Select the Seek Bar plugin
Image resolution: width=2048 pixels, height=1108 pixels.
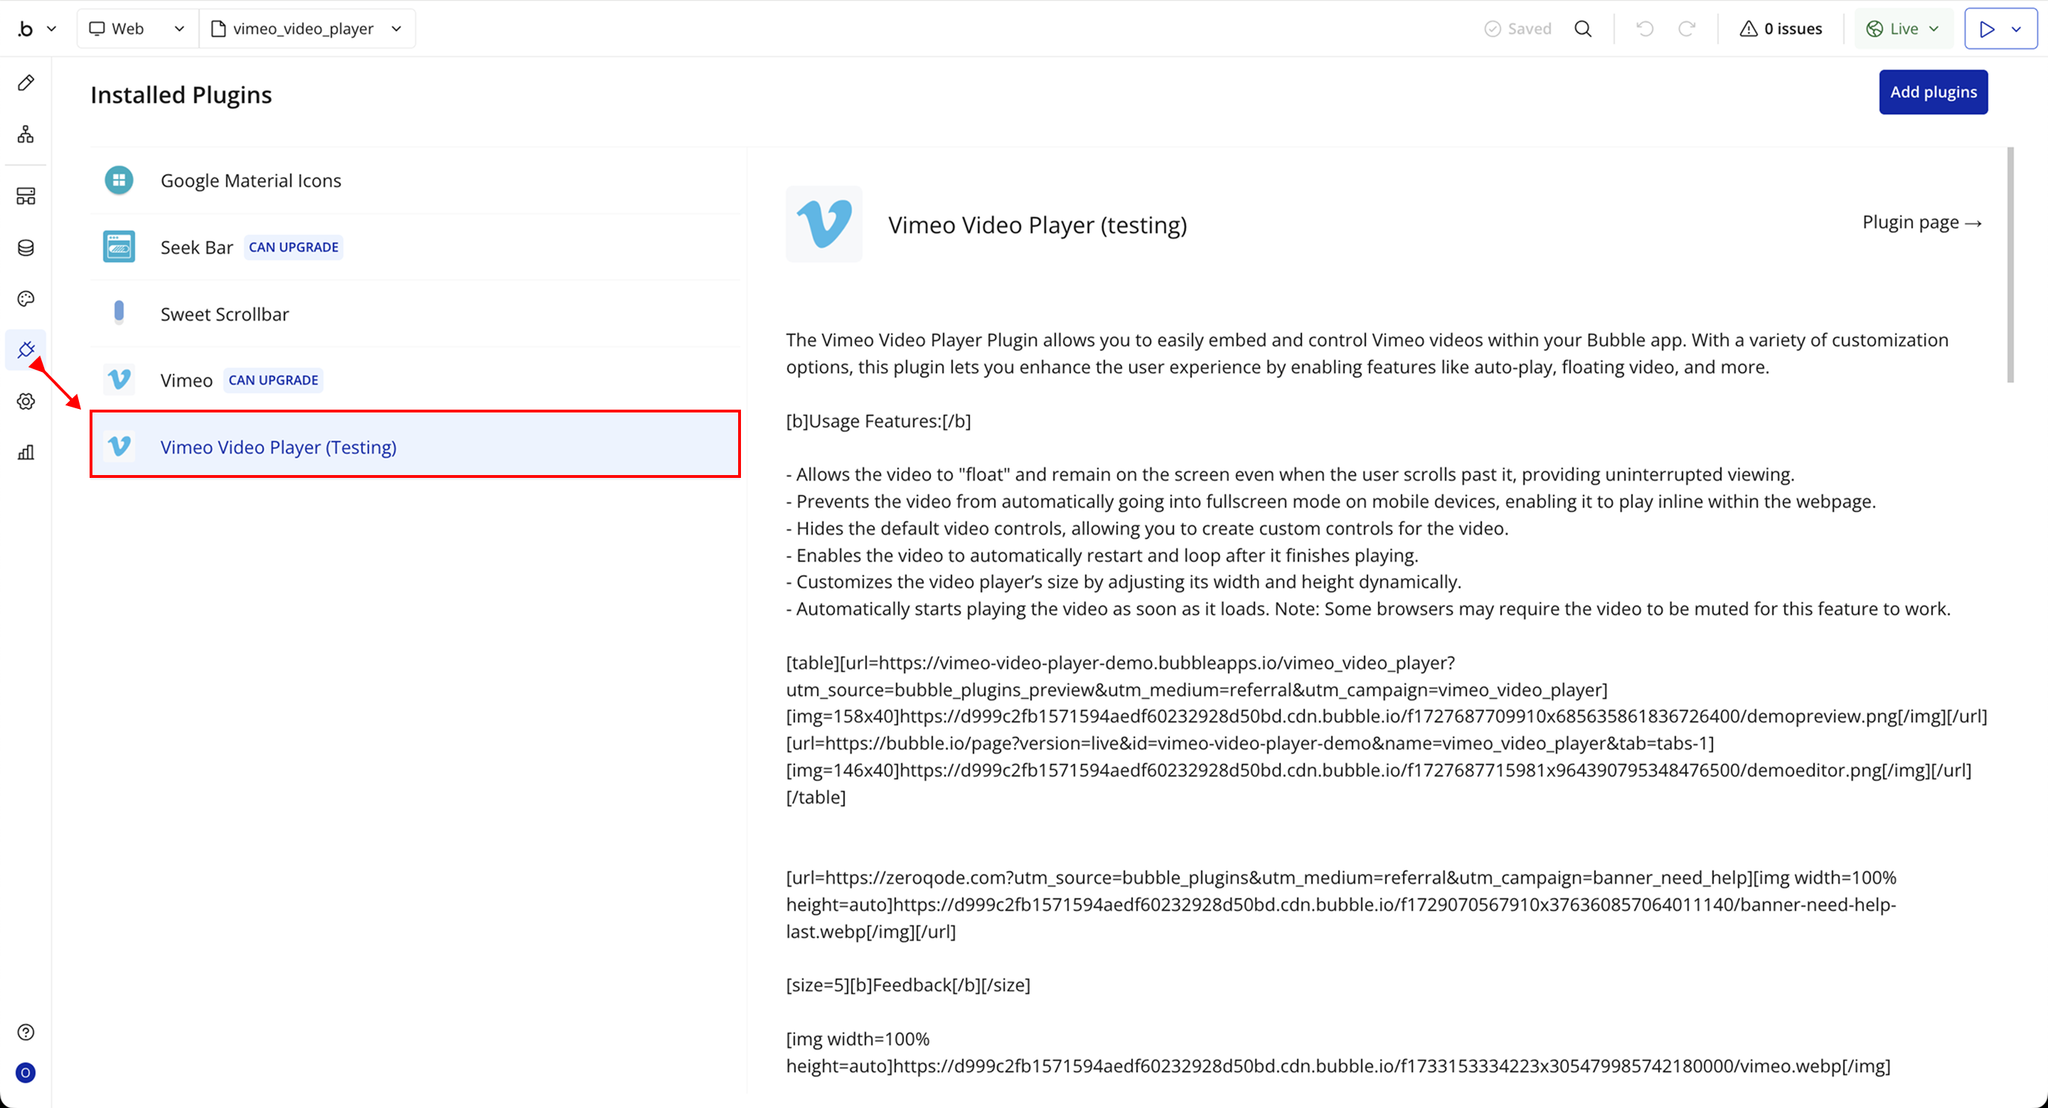196,247
